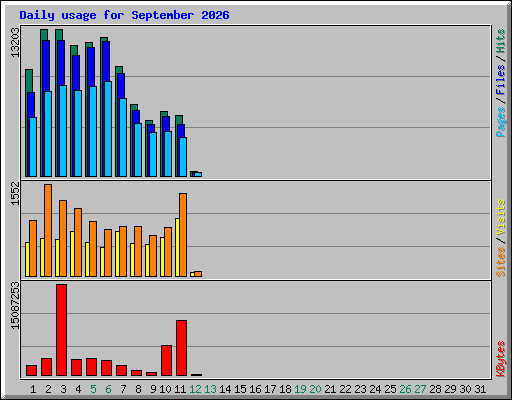The image size is (512, 400).
Task: Click green day label '6' on the x-axis
Action: (x=108, y=389)
